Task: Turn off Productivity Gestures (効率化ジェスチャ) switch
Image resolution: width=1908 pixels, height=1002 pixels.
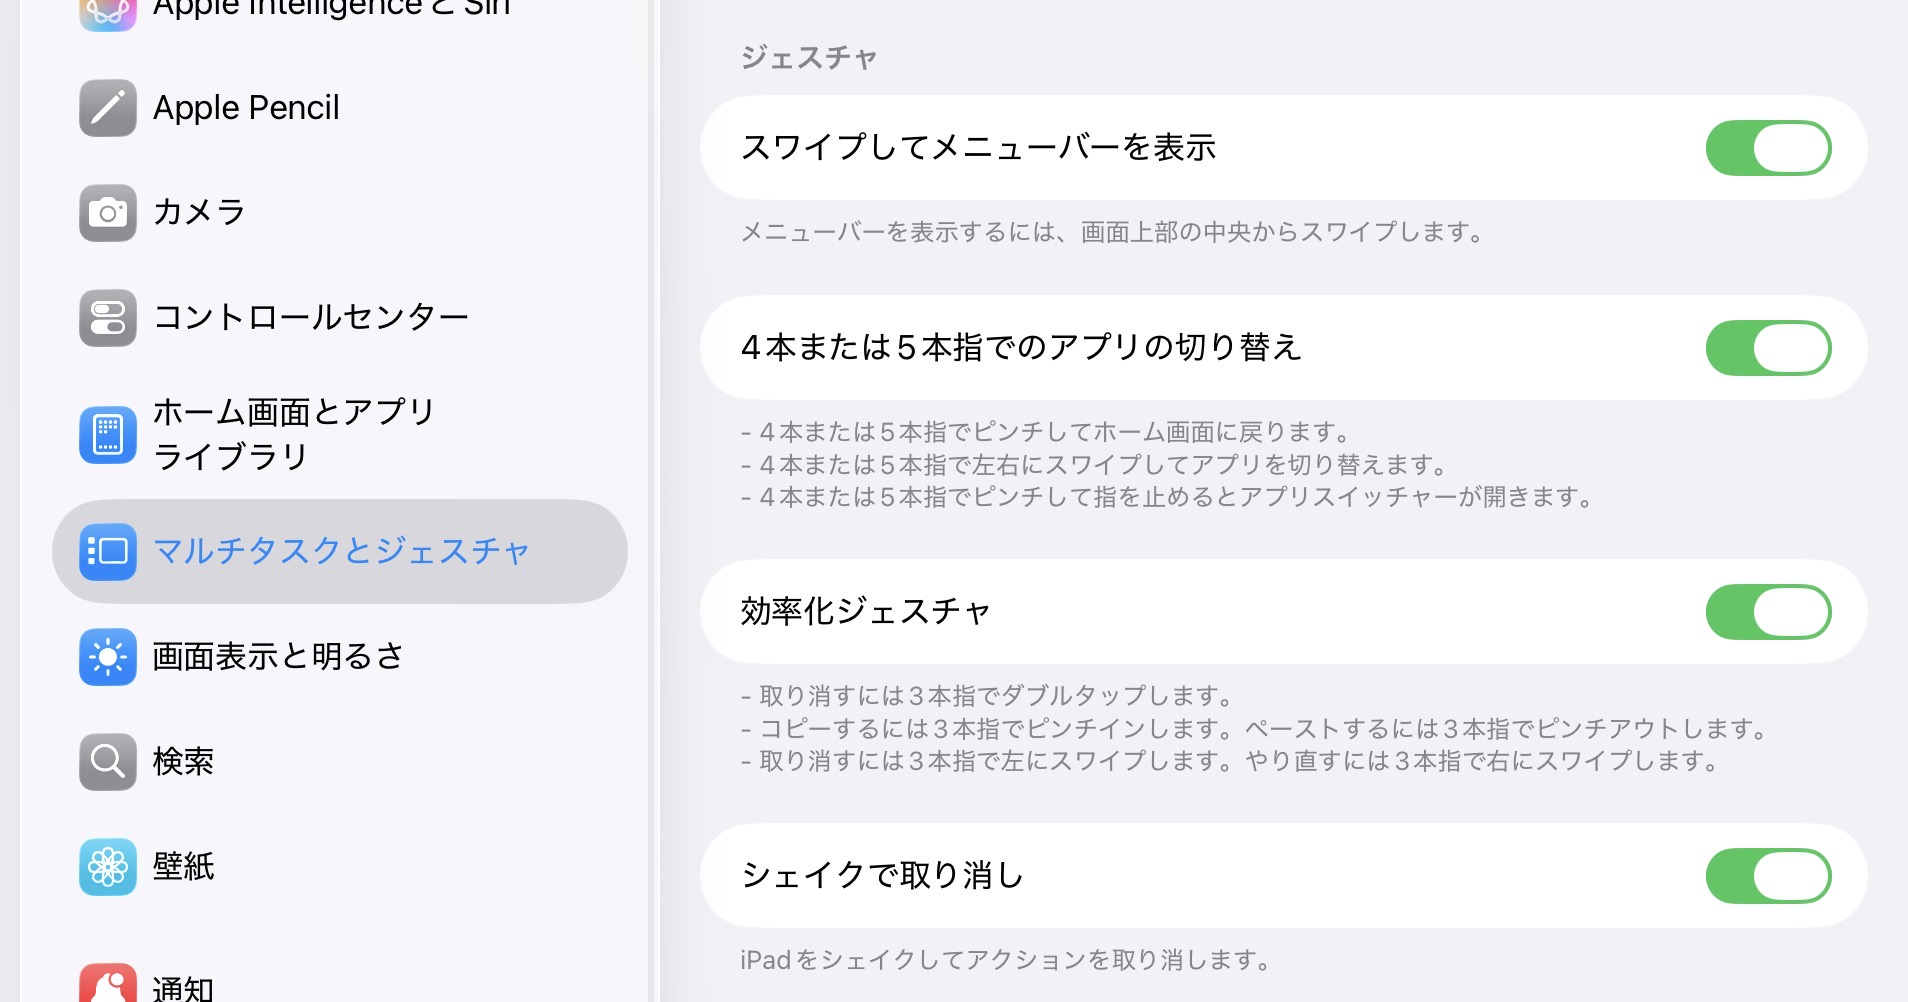Action: [1767, 612]
